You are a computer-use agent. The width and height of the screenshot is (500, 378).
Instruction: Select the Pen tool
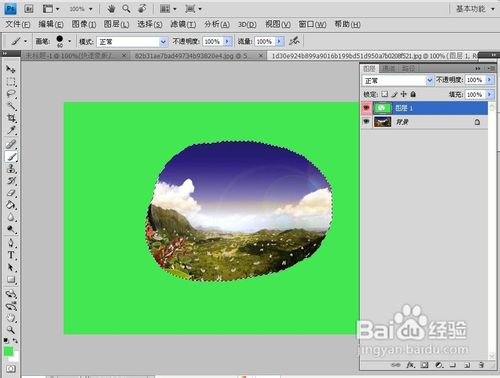coord(11,243)
